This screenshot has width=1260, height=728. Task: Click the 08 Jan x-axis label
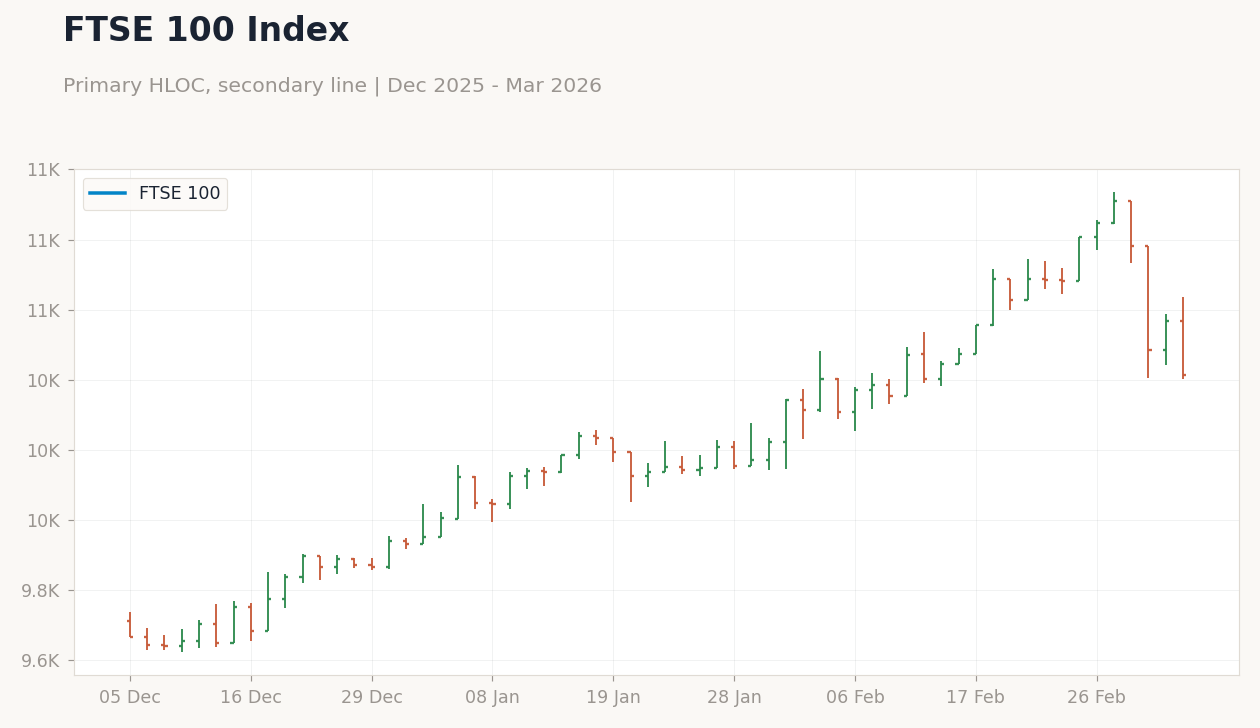[x=492, y=697]
